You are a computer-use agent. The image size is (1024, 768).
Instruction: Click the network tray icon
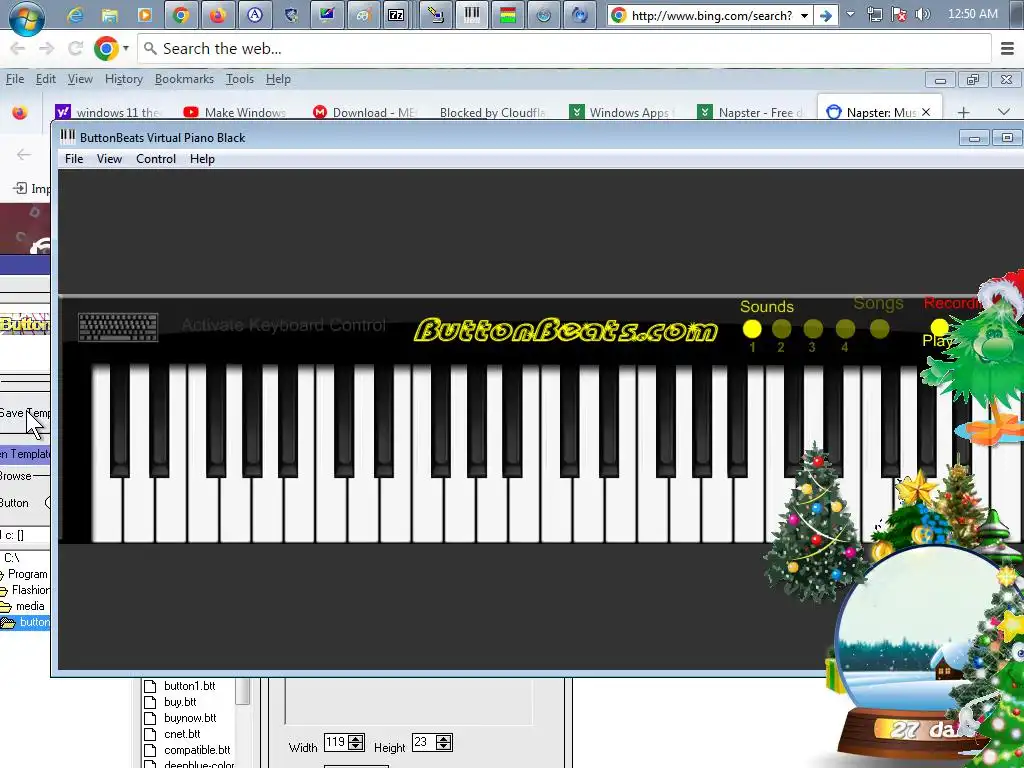point(875,14)
